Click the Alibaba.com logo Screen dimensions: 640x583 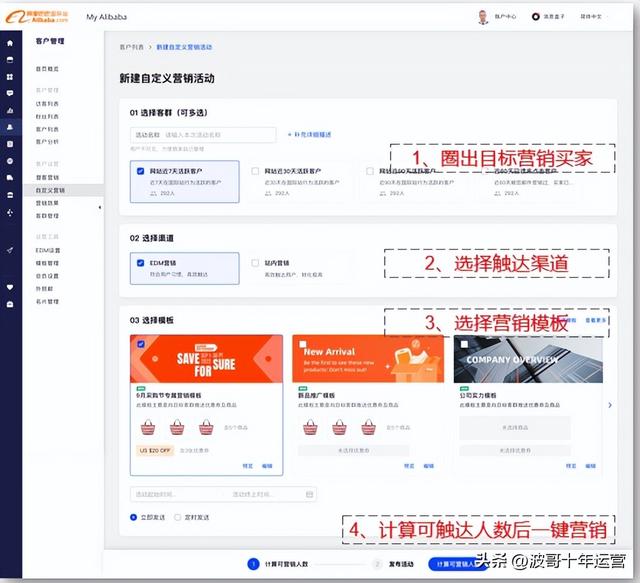pos(37,17)
